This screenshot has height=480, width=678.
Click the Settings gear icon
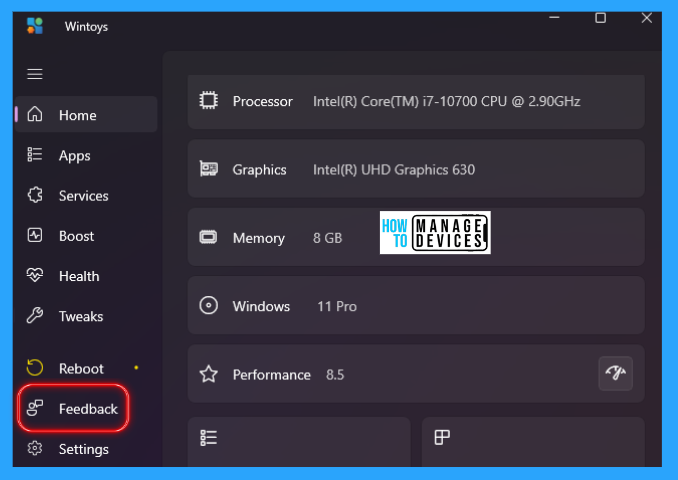(x=35, y=448)
